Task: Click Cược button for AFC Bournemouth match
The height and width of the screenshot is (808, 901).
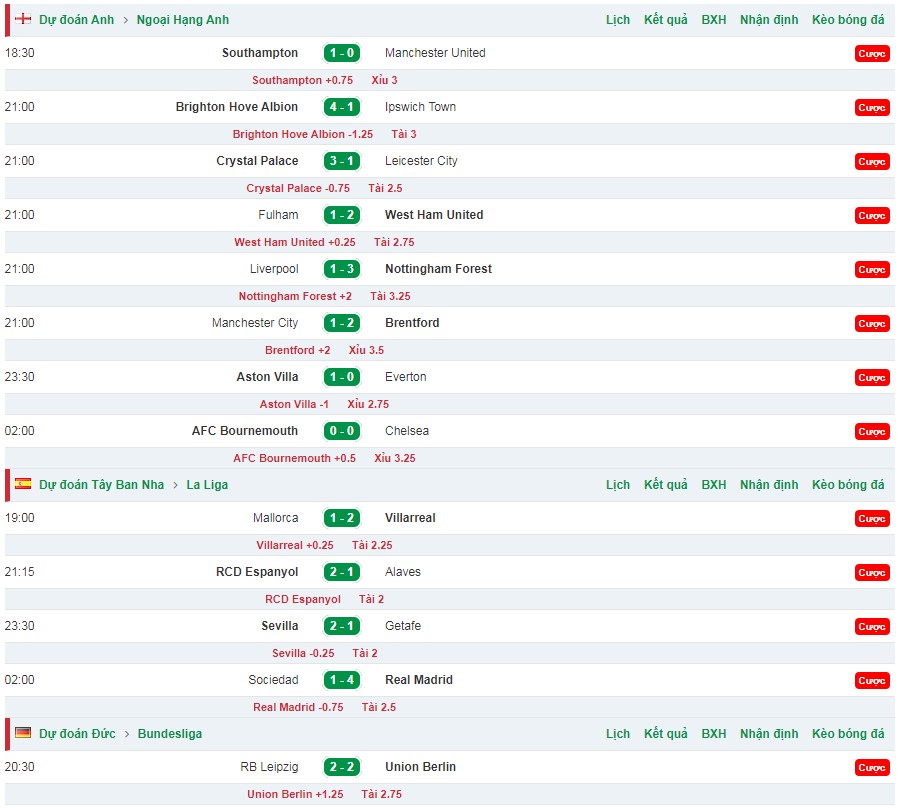Action: point(872,432)
